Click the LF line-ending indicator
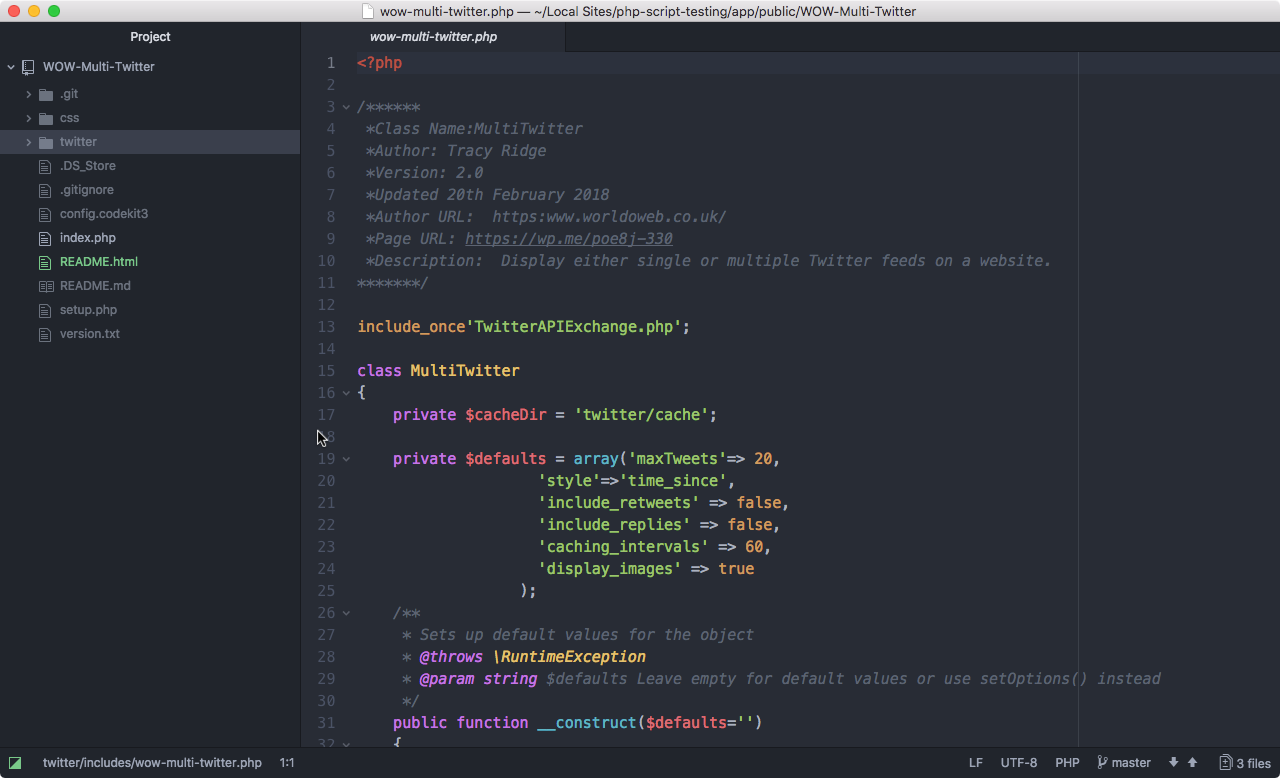The image size is (1280, 778). pyautogui.click(x=975, y=762)
